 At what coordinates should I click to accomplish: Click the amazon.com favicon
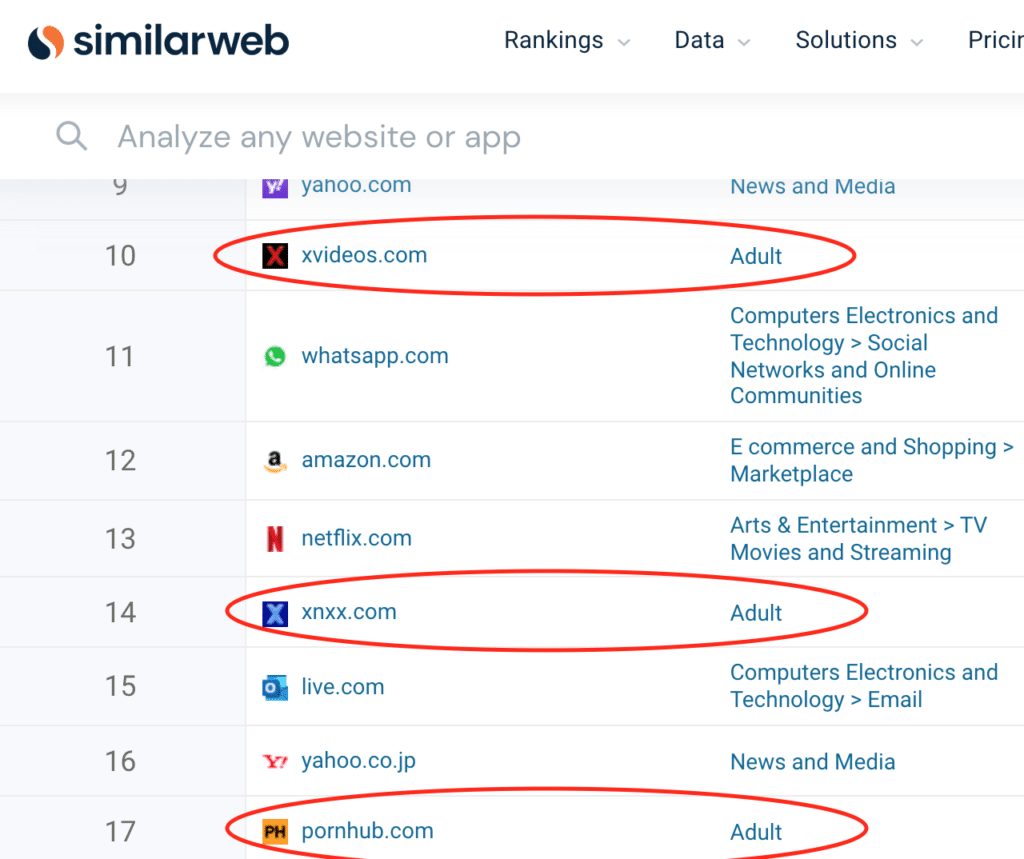[275, 461]
